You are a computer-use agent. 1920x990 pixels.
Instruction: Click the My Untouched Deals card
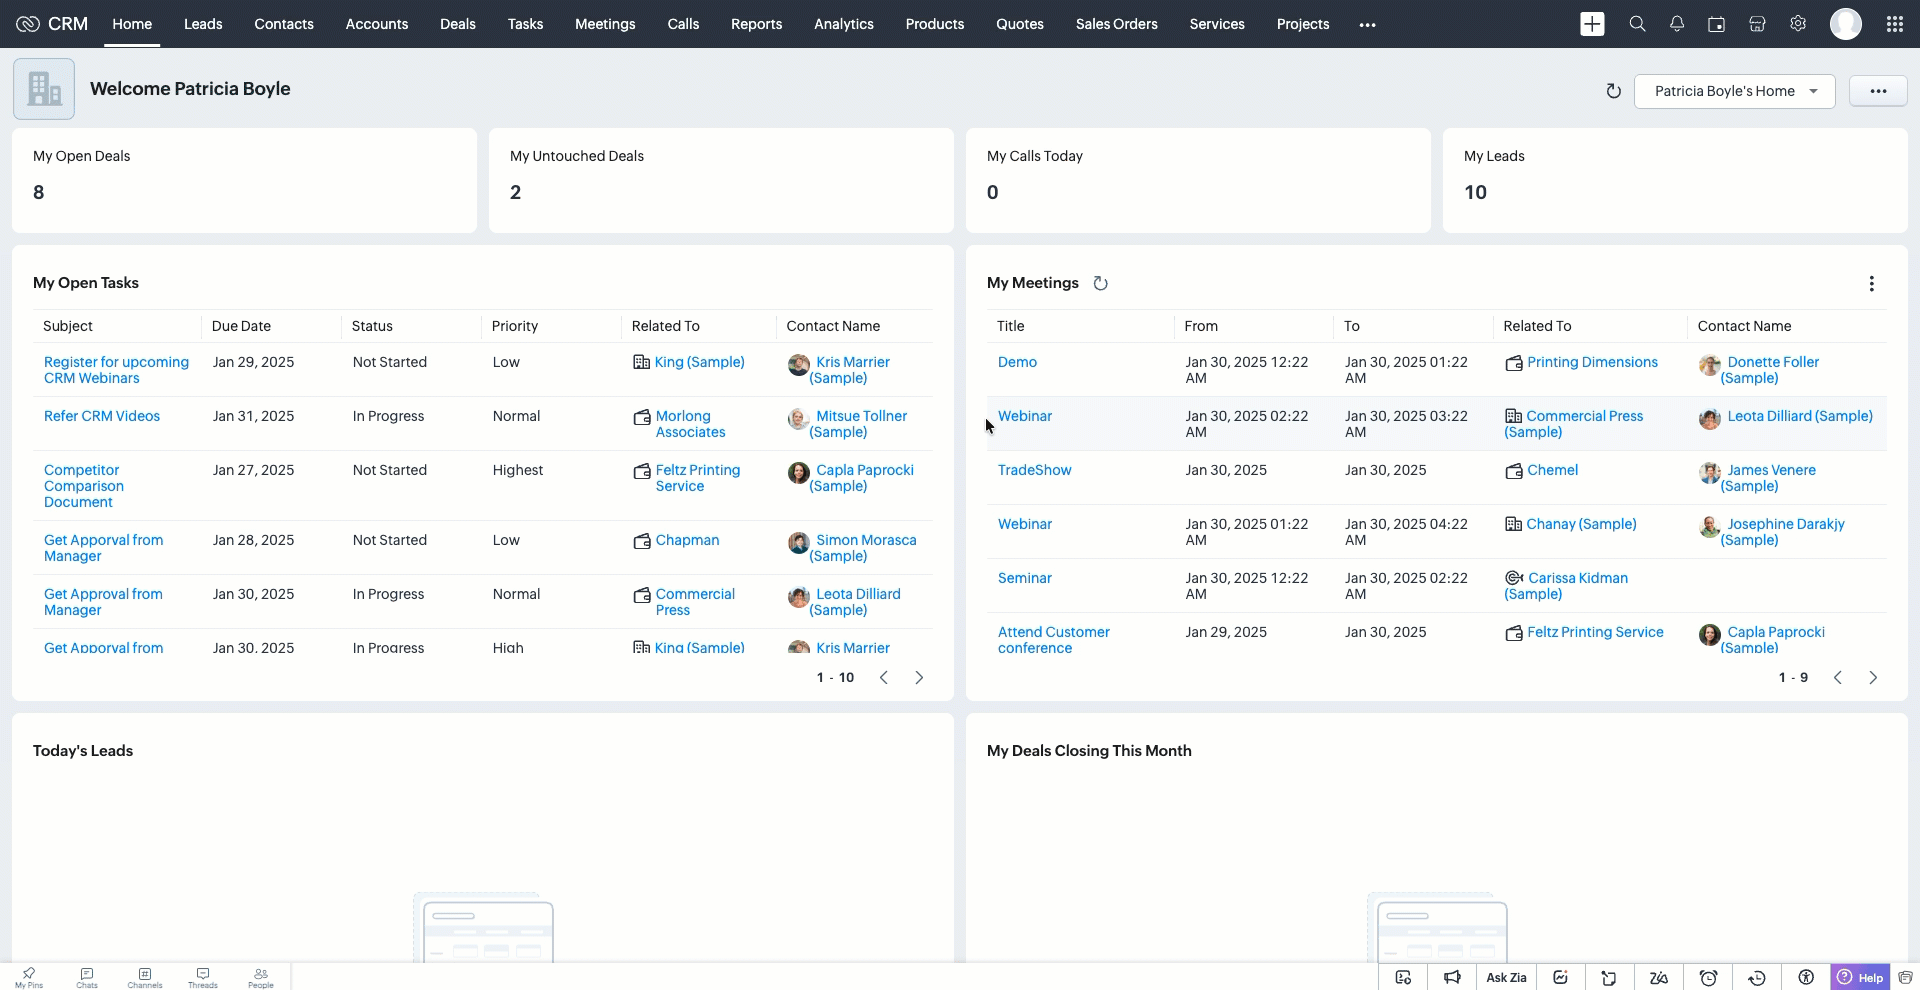point(721,180)
